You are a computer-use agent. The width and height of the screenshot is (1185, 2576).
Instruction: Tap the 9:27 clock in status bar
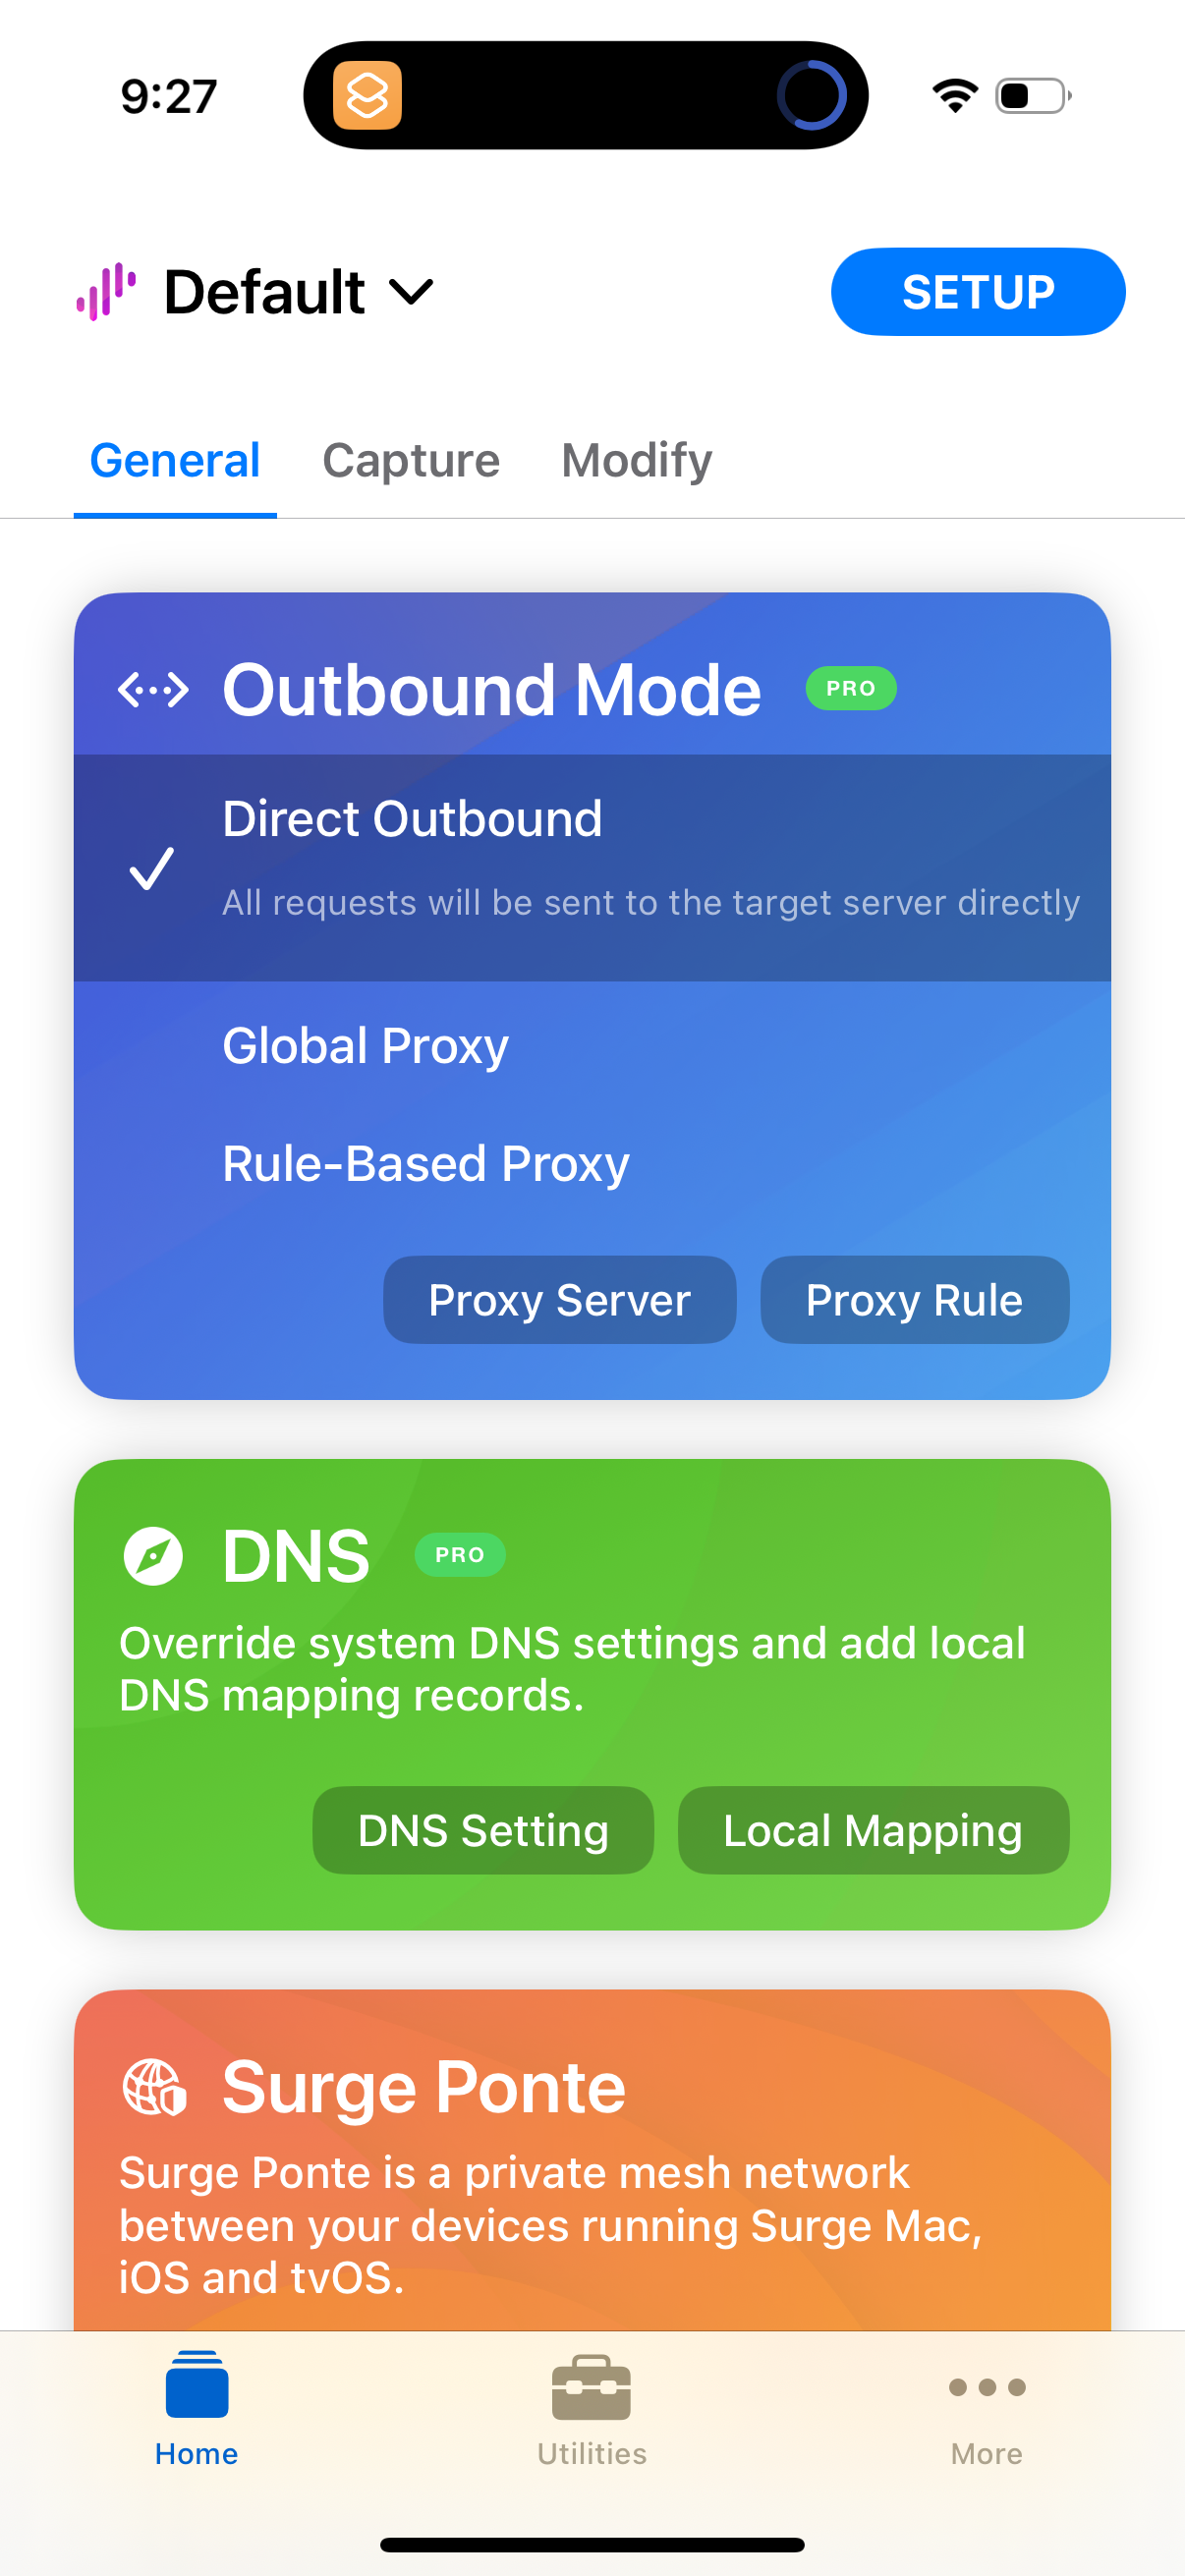click(x=169, y=97)
